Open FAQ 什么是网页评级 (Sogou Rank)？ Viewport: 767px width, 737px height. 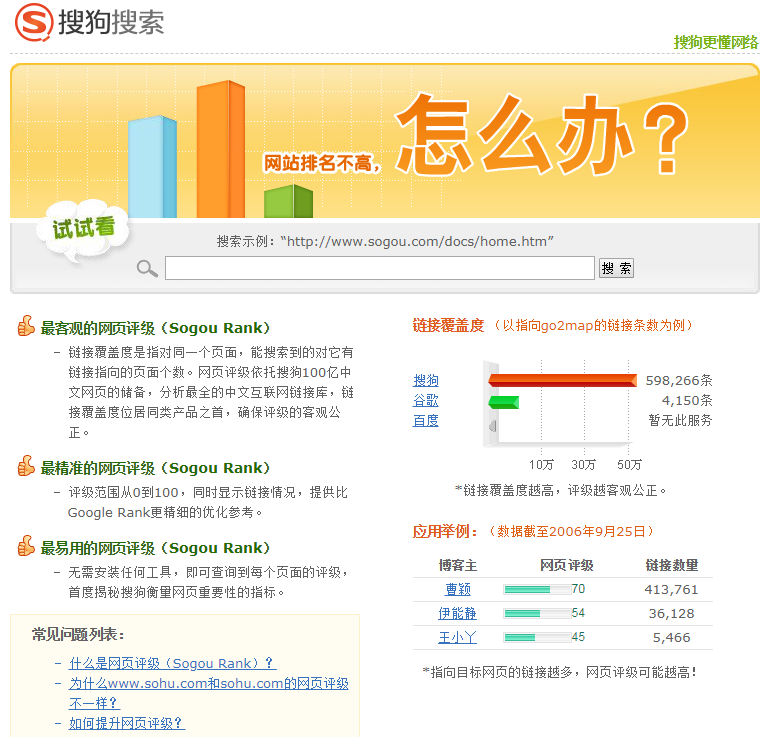tap(173, 663)
